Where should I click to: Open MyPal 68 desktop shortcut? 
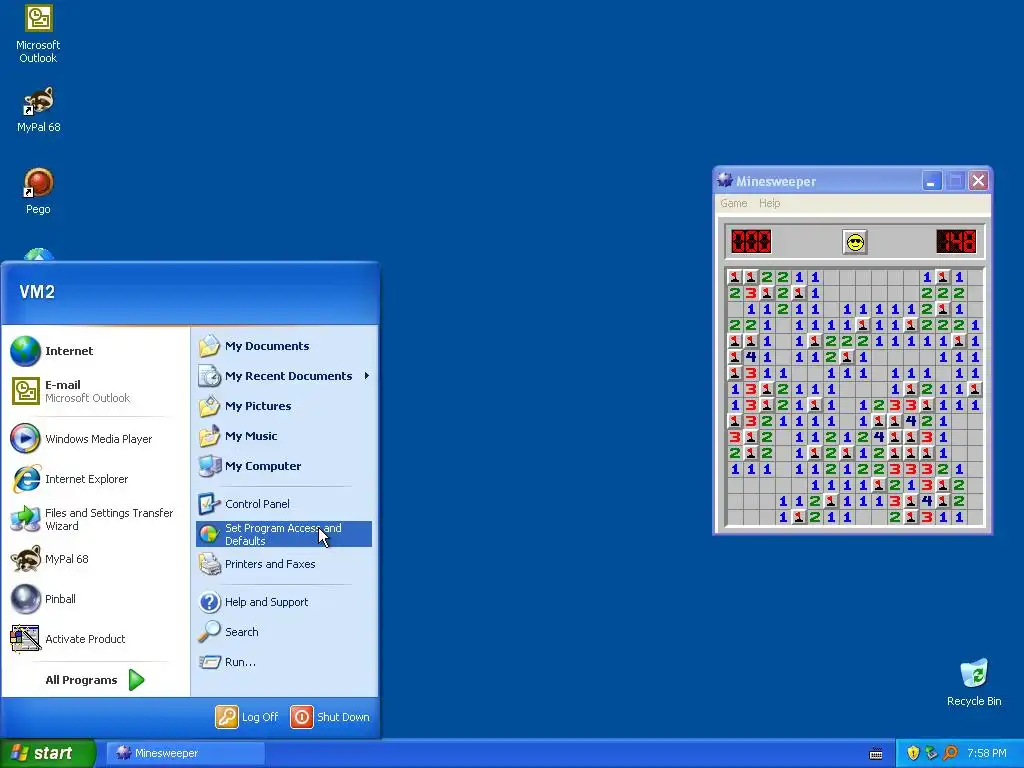coord(38,110)
